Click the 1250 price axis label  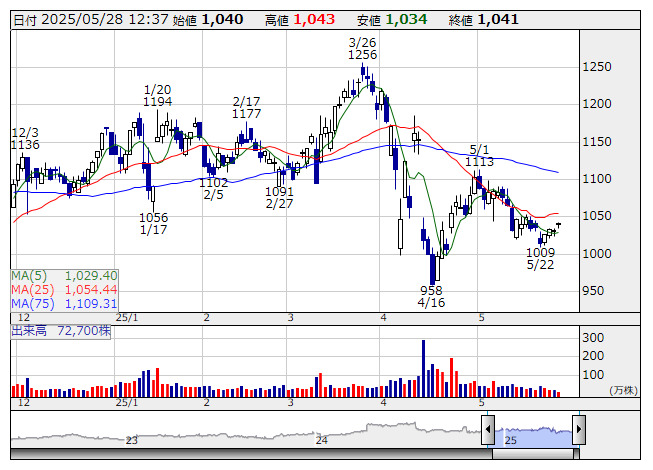click(x=597, y=67)
